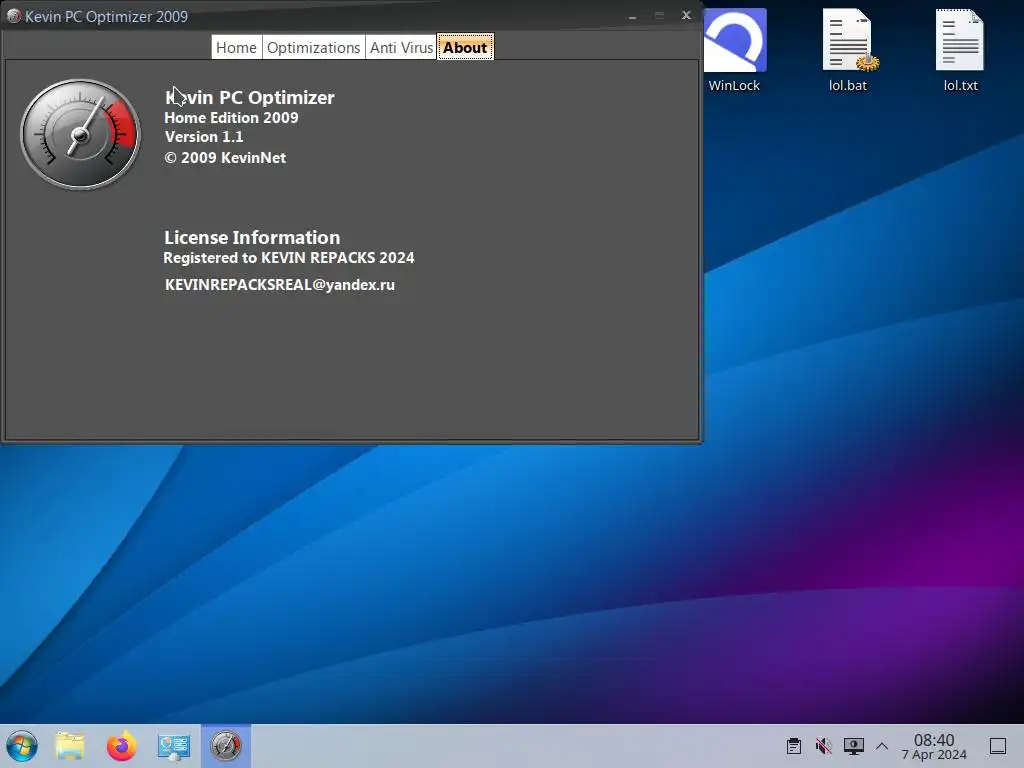
Task: Open the system settings taskbar icon
Action: pos(174,746)
